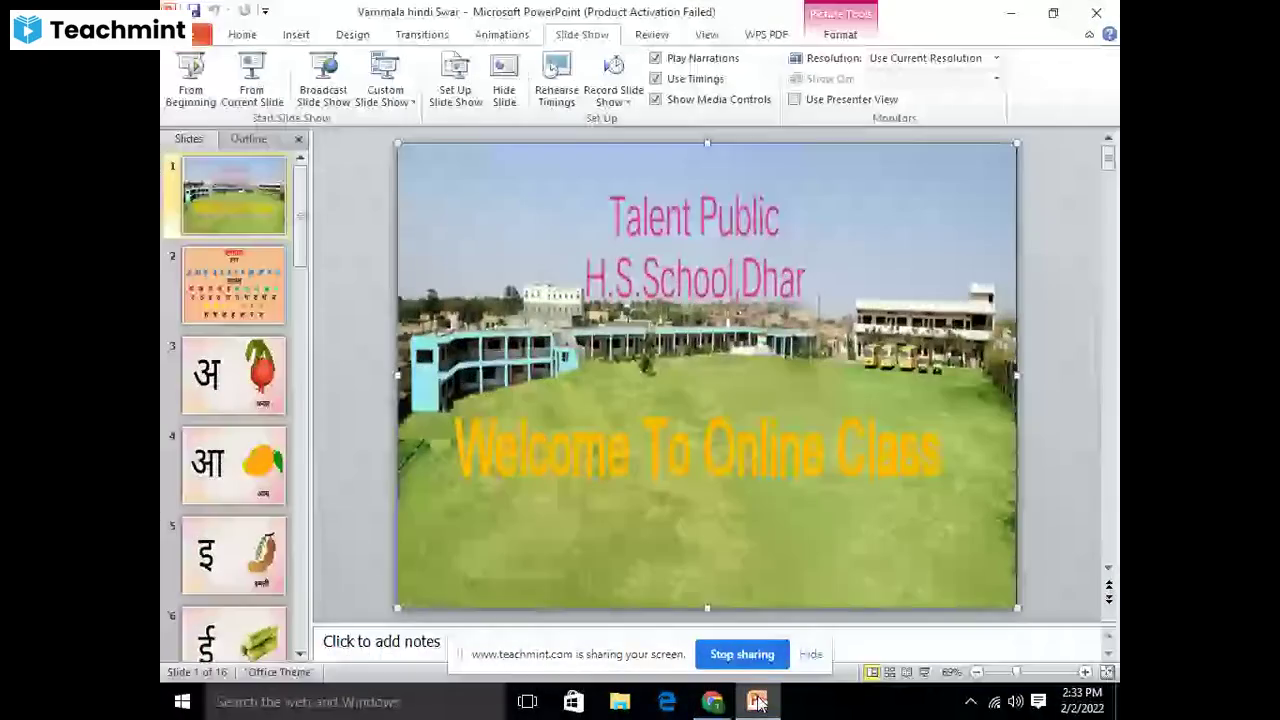Open the Home ribbon tab
The width and height of the screenshot is (1280, 720).
242,34
